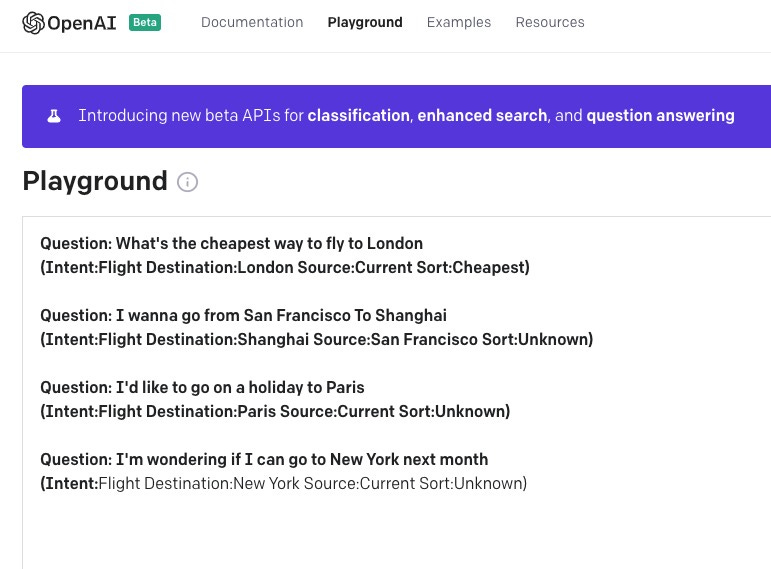Click the generated 'Destination:New York Source:Current' text
Viewport: 771px width, 569px height.
point(279,483)
